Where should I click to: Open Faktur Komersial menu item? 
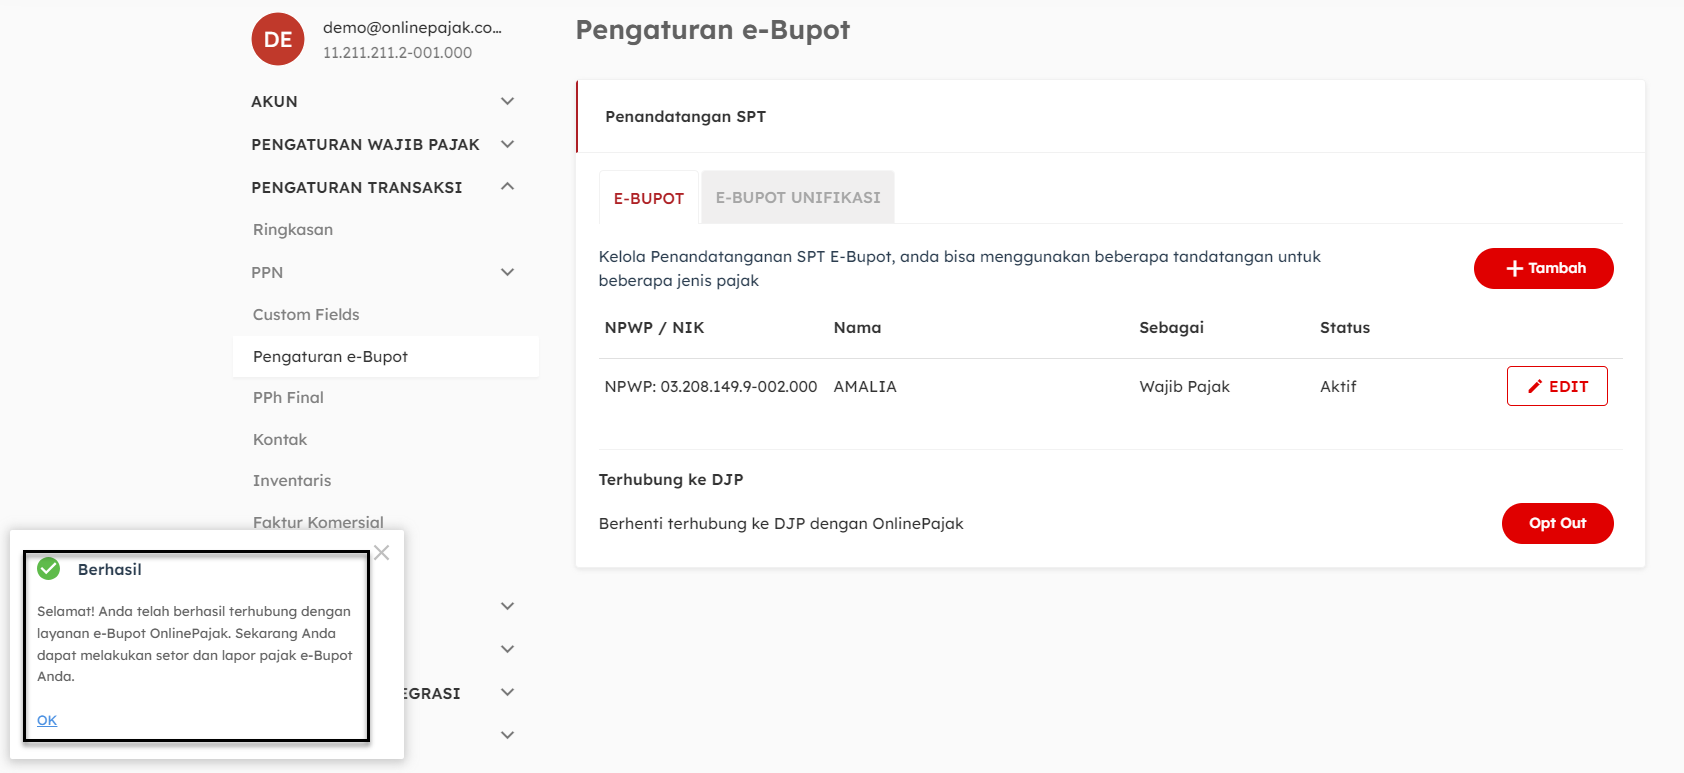pos(318,521)
